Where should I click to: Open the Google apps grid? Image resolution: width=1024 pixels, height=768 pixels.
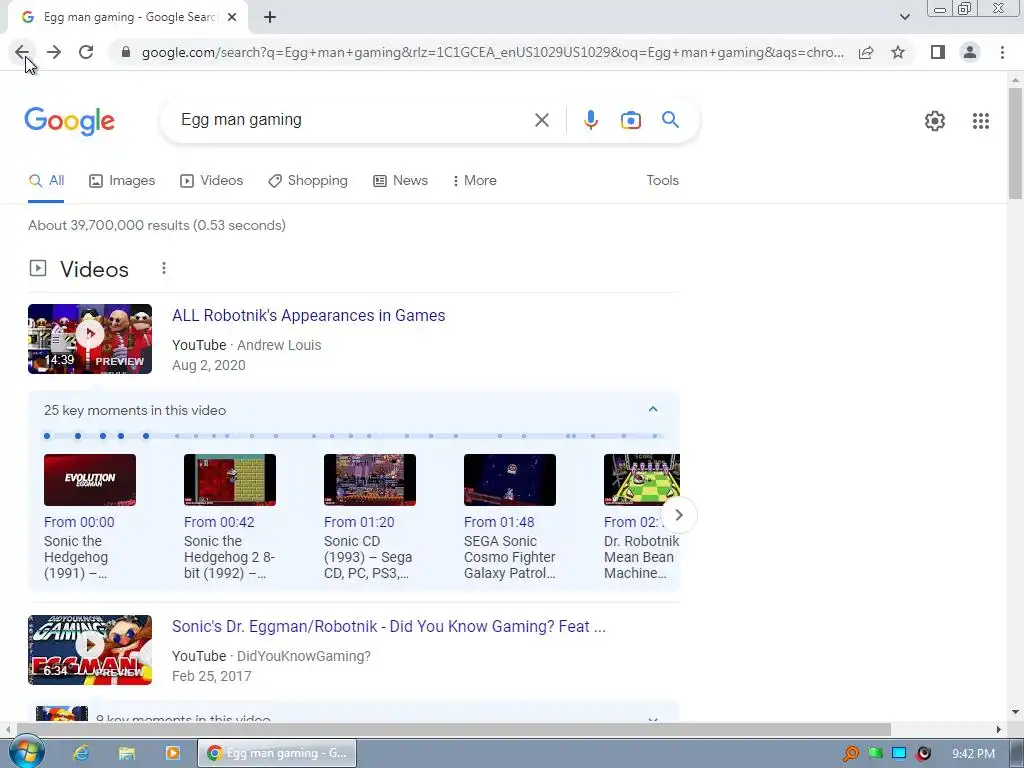(x=981, y=121)
